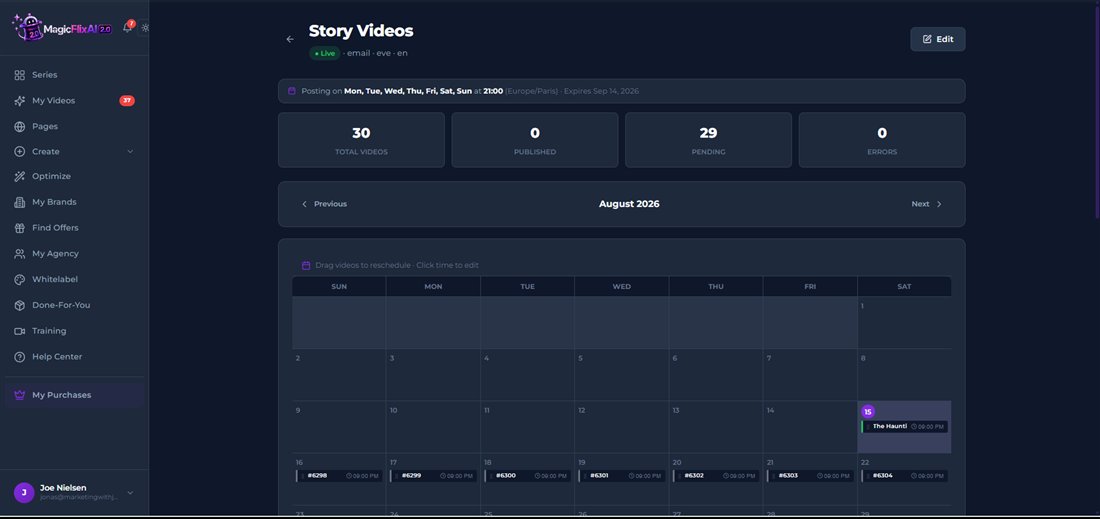Edit 09:00 PM time on video #6298
Screen dimensions: 1100x519
pyautogui.click(x=363, y=476)
